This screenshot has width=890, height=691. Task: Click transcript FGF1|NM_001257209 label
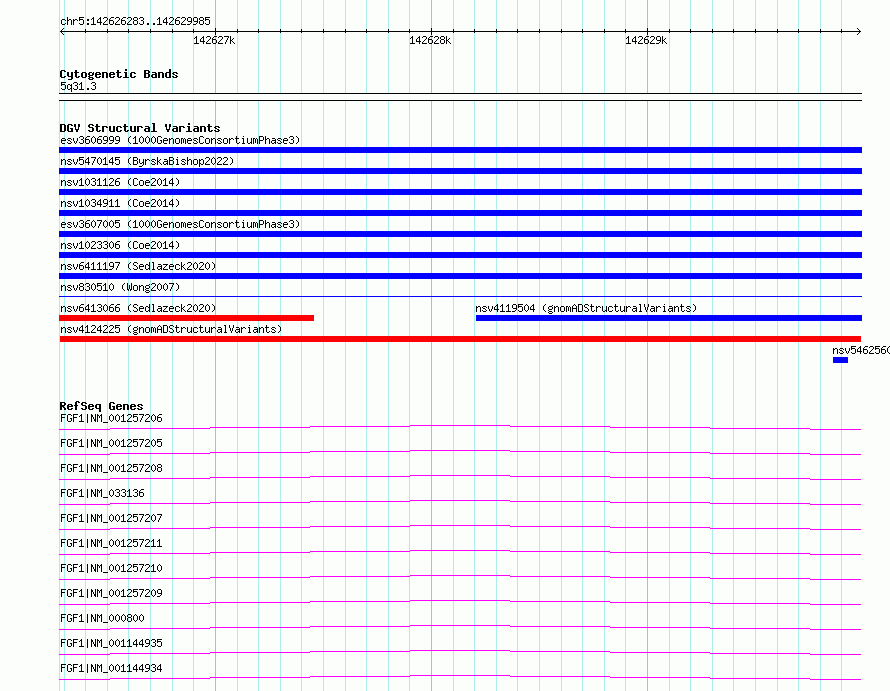tap(111, 593)
